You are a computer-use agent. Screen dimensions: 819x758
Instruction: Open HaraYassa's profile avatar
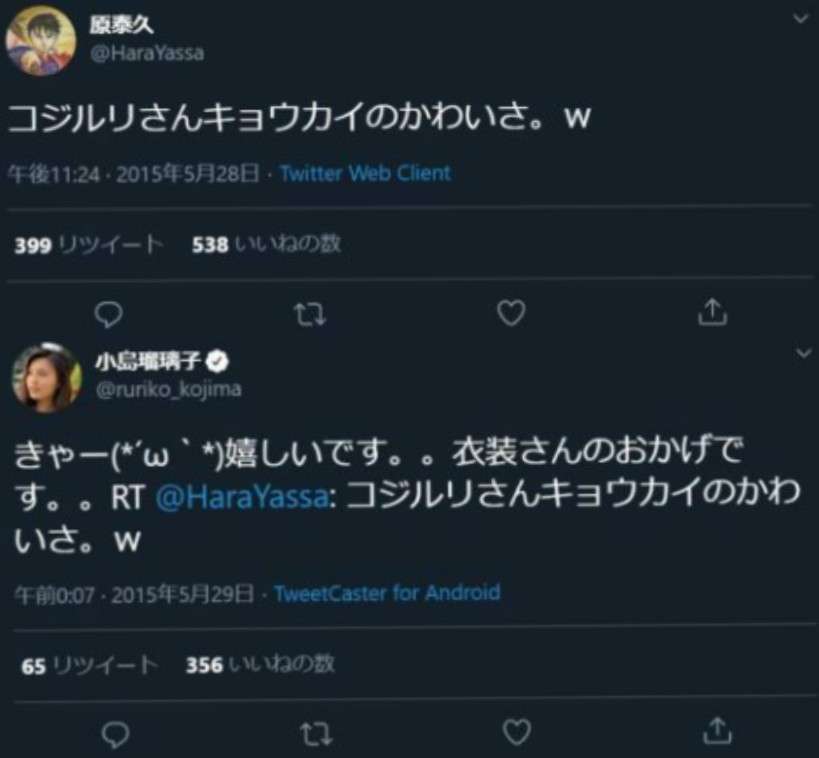point(41,41)
